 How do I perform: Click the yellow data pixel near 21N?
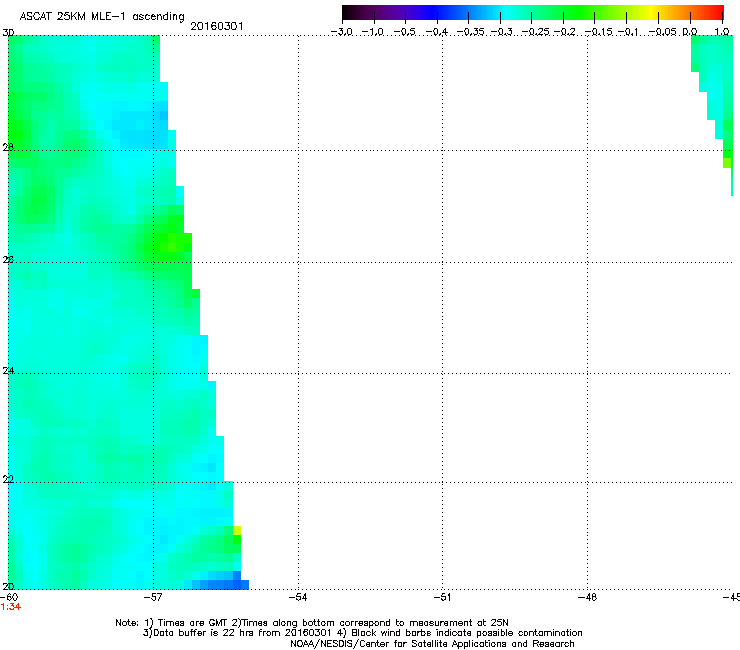[x=237, y=530]
